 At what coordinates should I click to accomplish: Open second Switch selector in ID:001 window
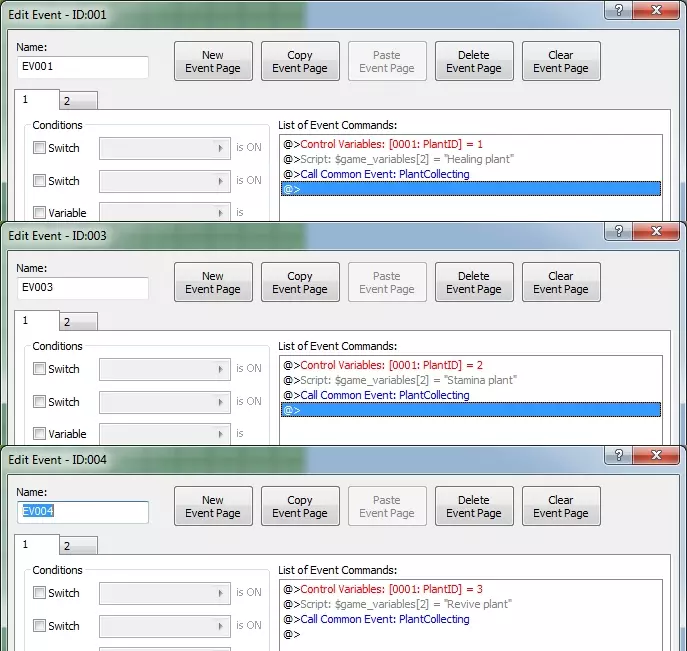click(165, 181)
